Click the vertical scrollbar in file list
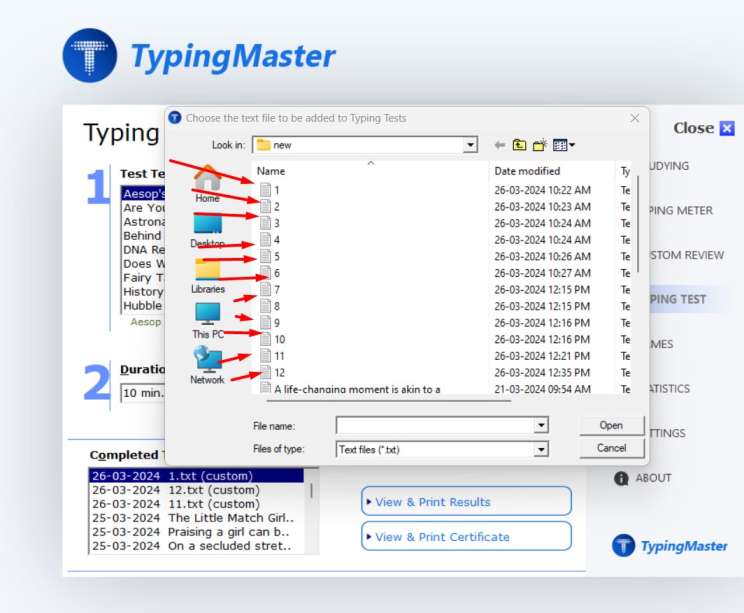 pos(638,224)
